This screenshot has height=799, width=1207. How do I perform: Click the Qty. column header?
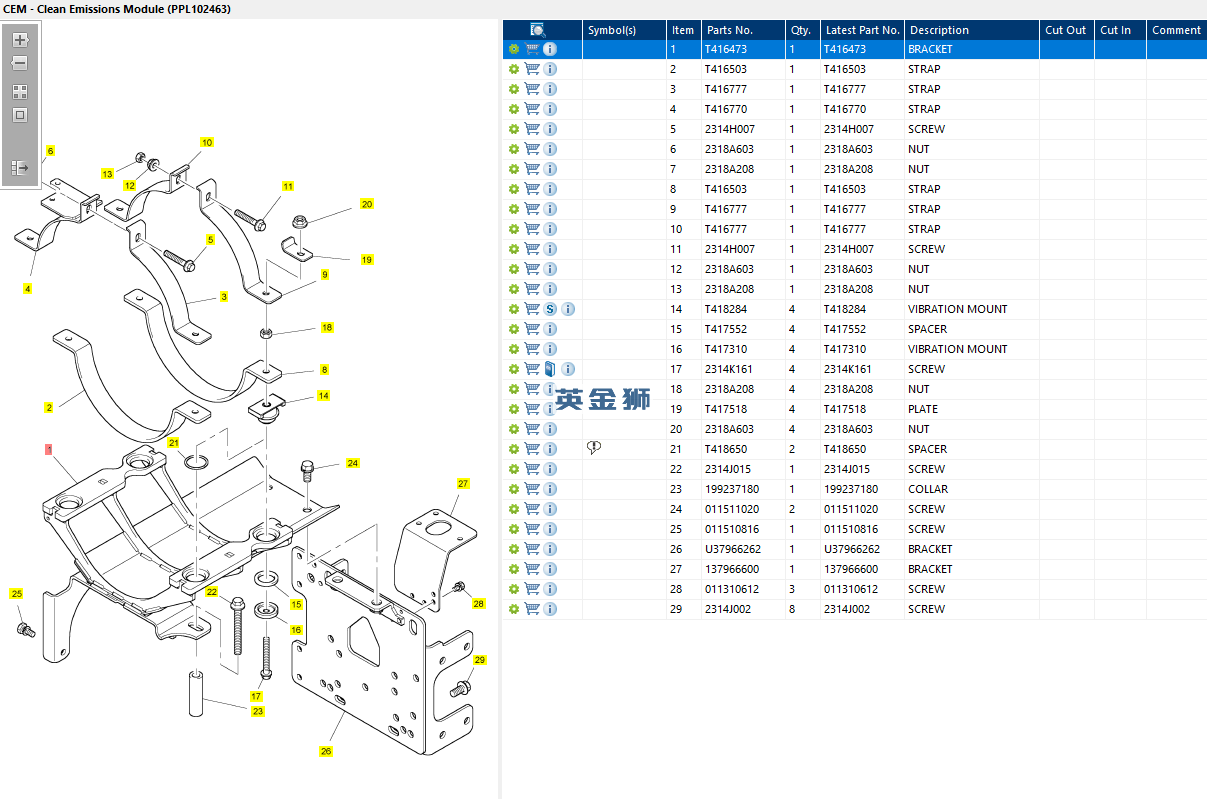[x=800, y=30]
